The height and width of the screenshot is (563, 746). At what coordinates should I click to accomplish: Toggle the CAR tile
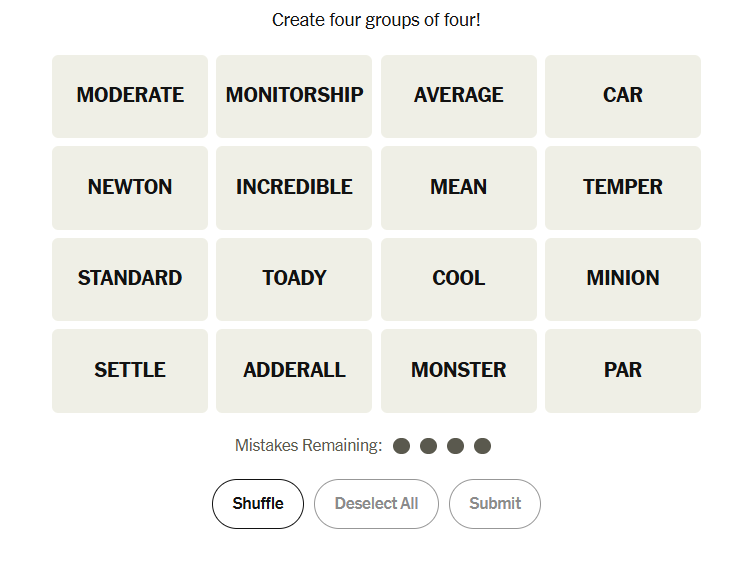[x=623, y=96]
